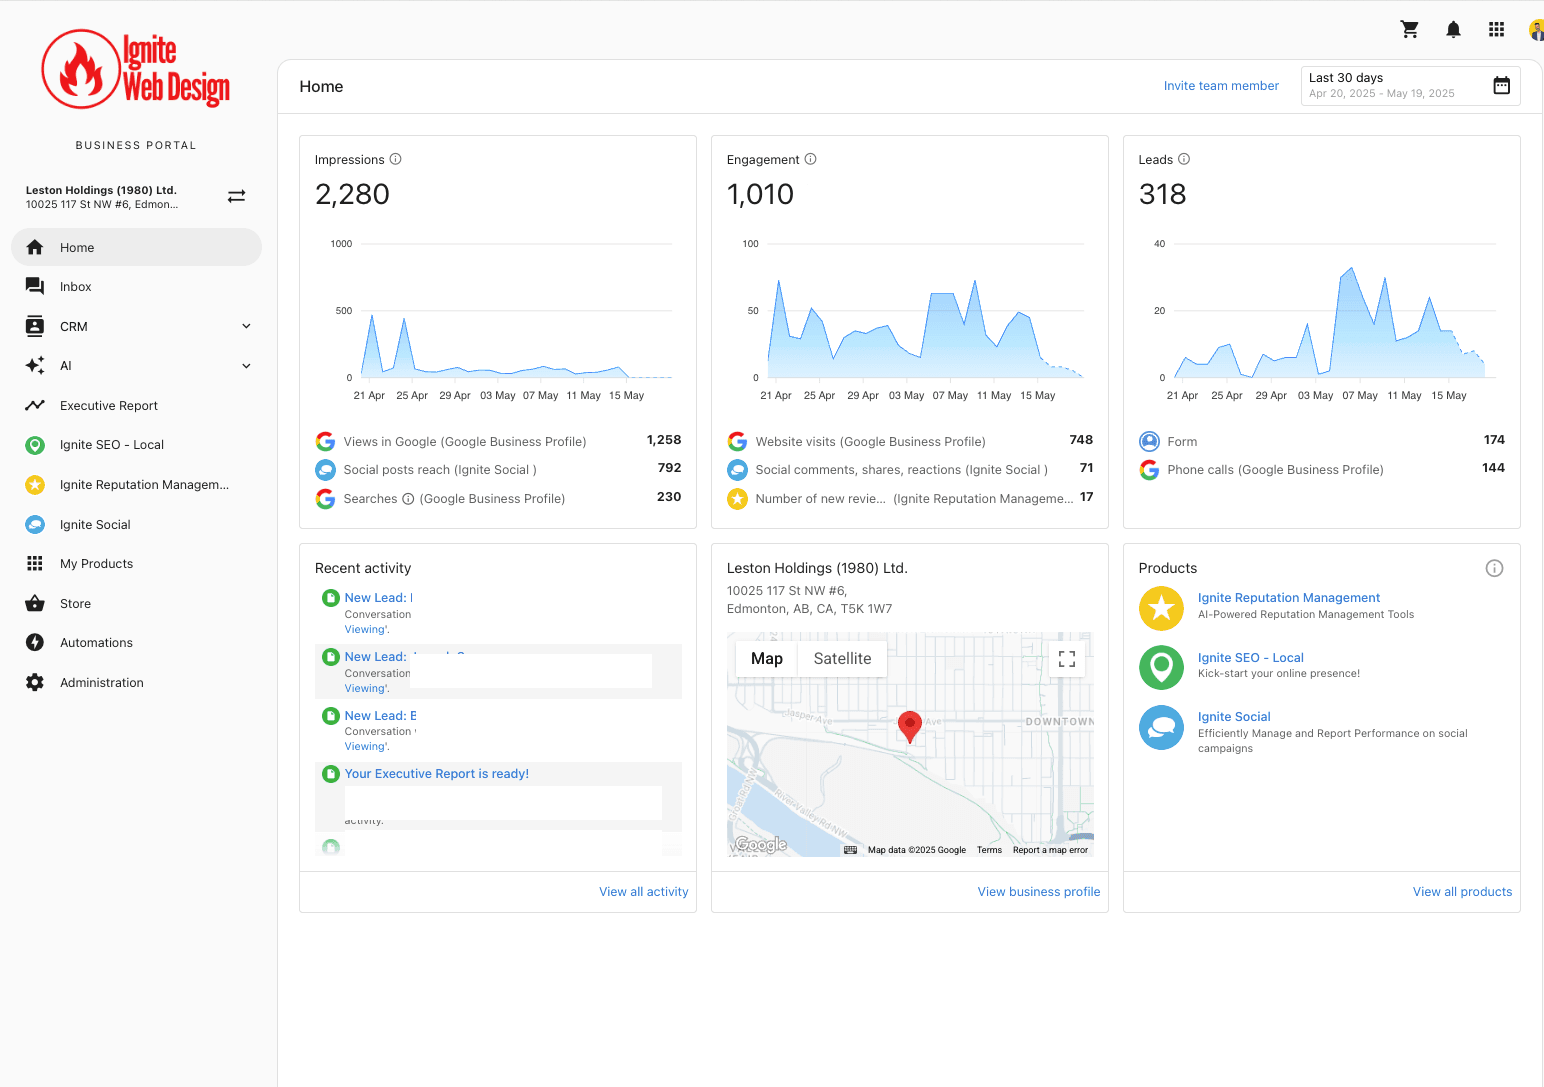Click Leston Holdings business name in sidebar
The image size is (1544, 1087).
click(x=101, y=190)
